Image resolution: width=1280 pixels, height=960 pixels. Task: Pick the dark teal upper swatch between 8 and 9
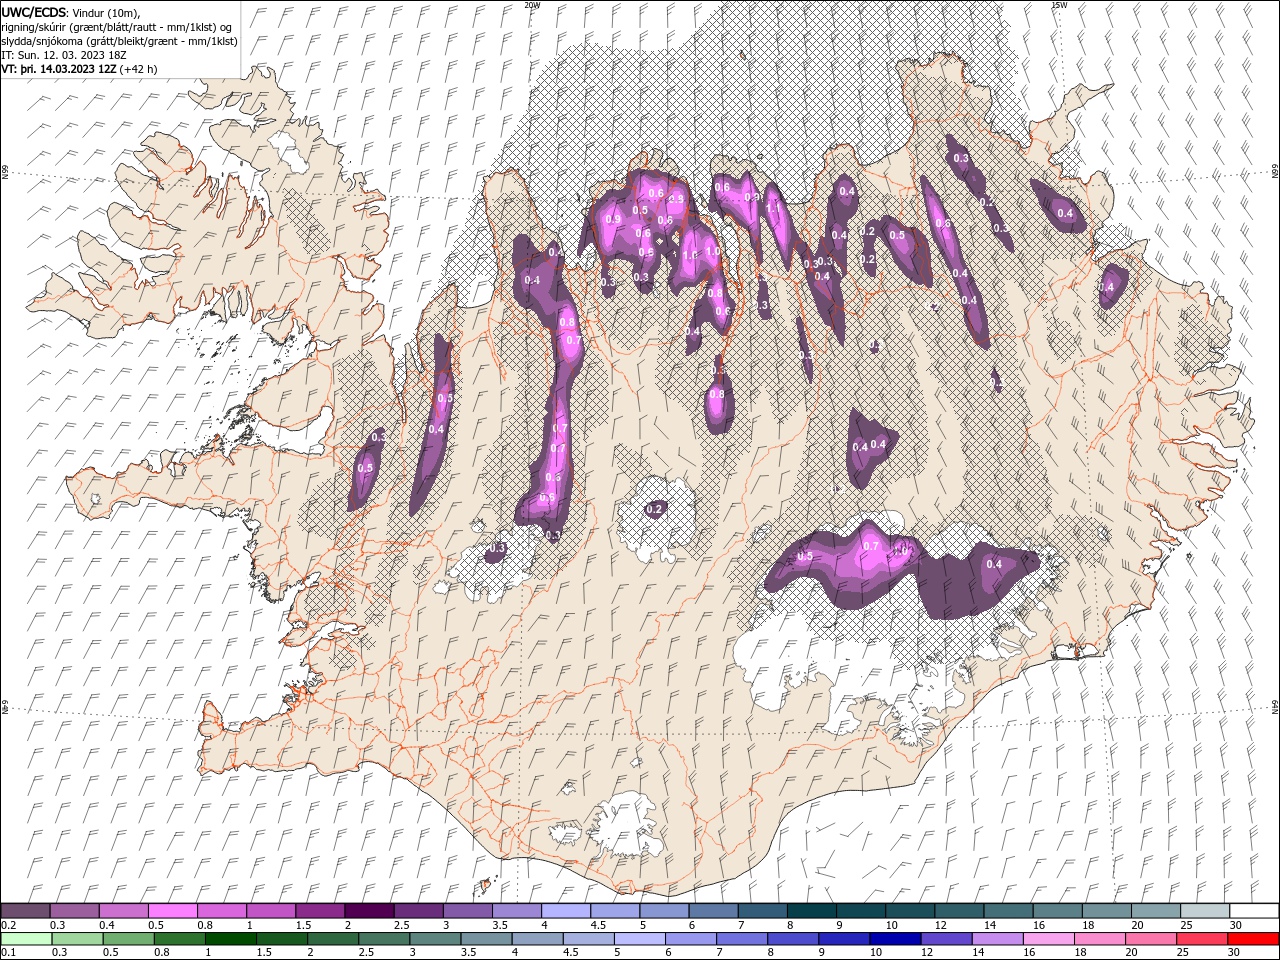tap(812, 911)
